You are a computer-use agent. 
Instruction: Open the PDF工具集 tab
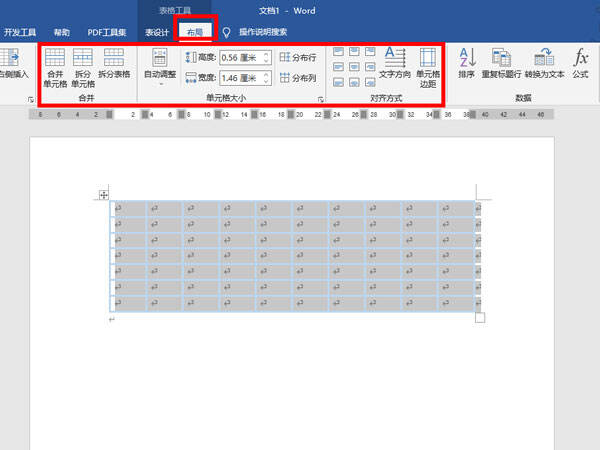pos(107,32)
